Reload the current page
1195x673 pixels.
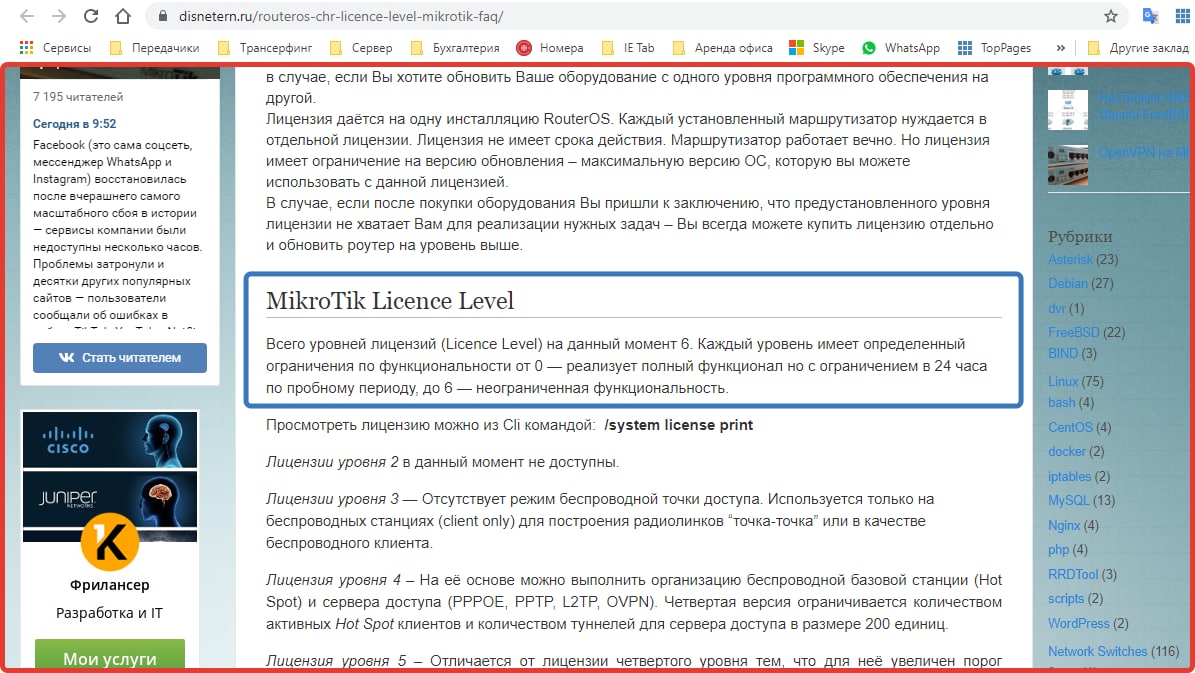pyautogui.click(x=91, y=16)
